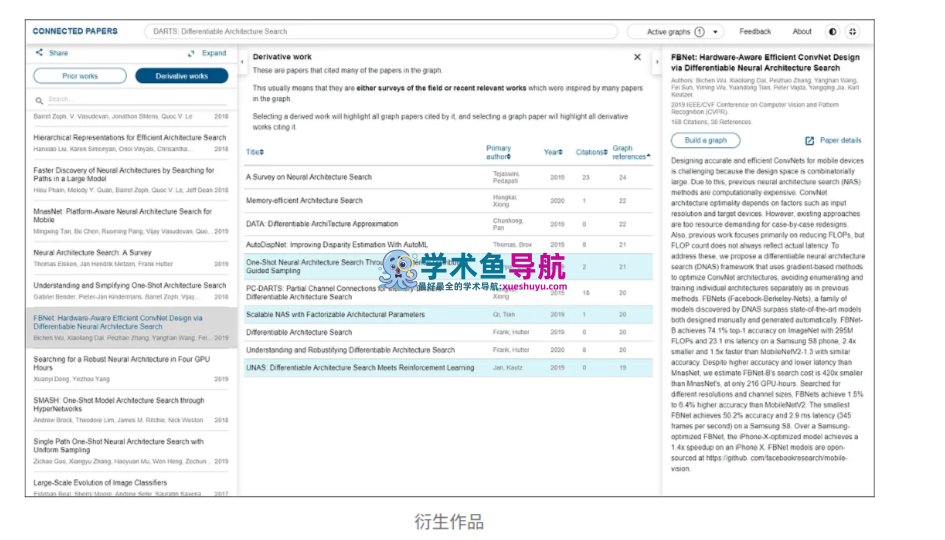Open the Active graphs dropdown

(x=683, y=32)
